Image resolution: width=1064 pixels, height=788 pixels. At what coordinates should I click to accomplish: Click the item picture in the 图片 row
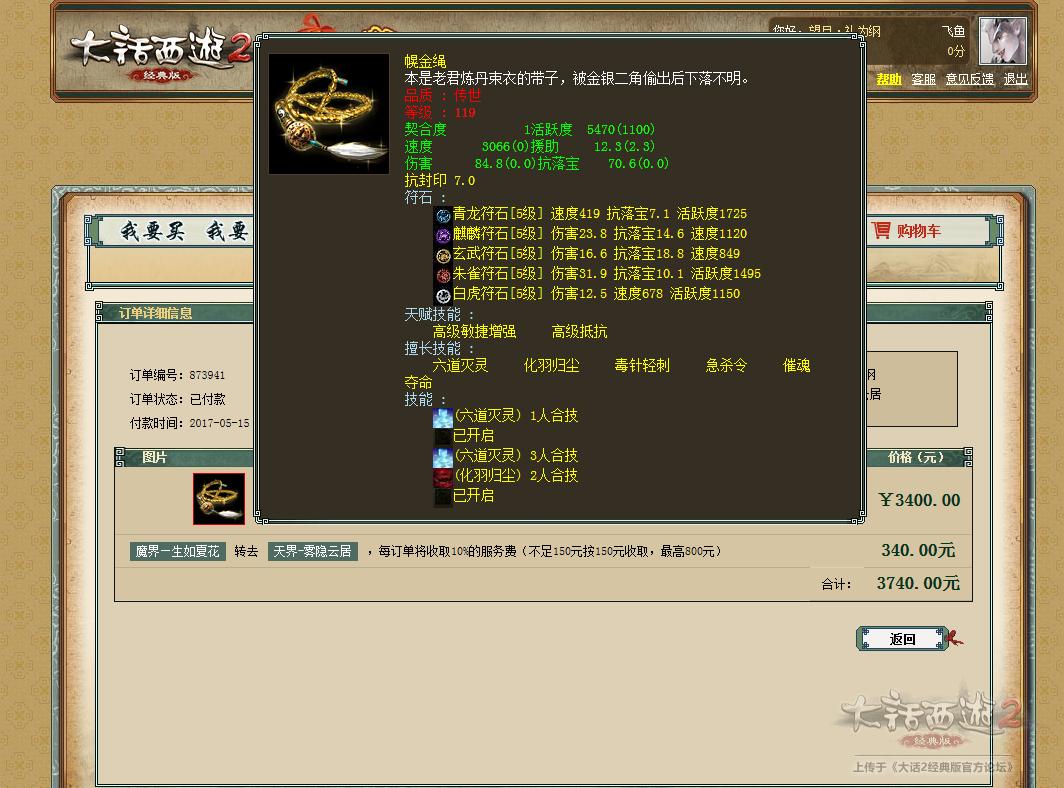tap(218, 497)
